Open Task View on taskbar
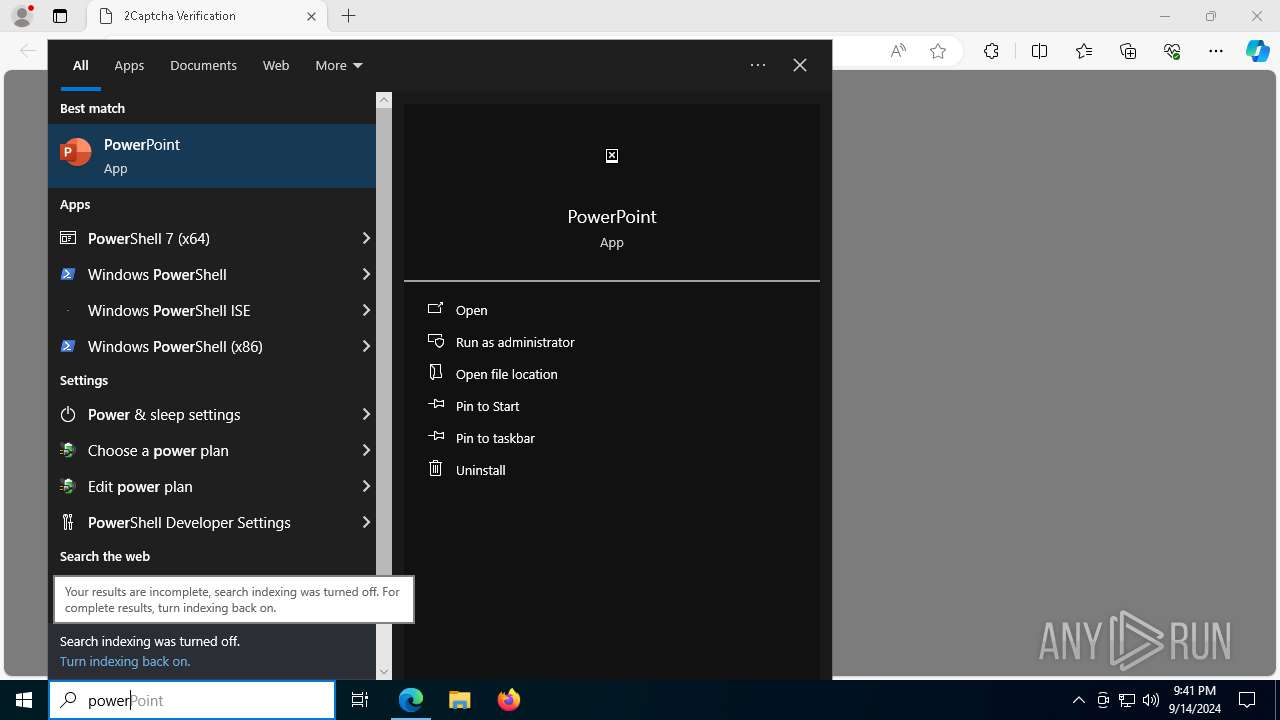This screenshot has width=1280, height=720. coord(360,700)
